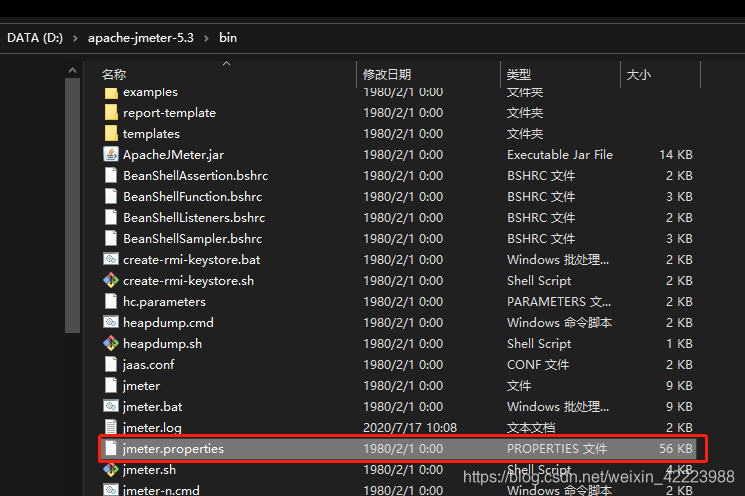Expand the chevron after DATA (D:)
This screenshot has height=496, width=745.
coord(75,38)
